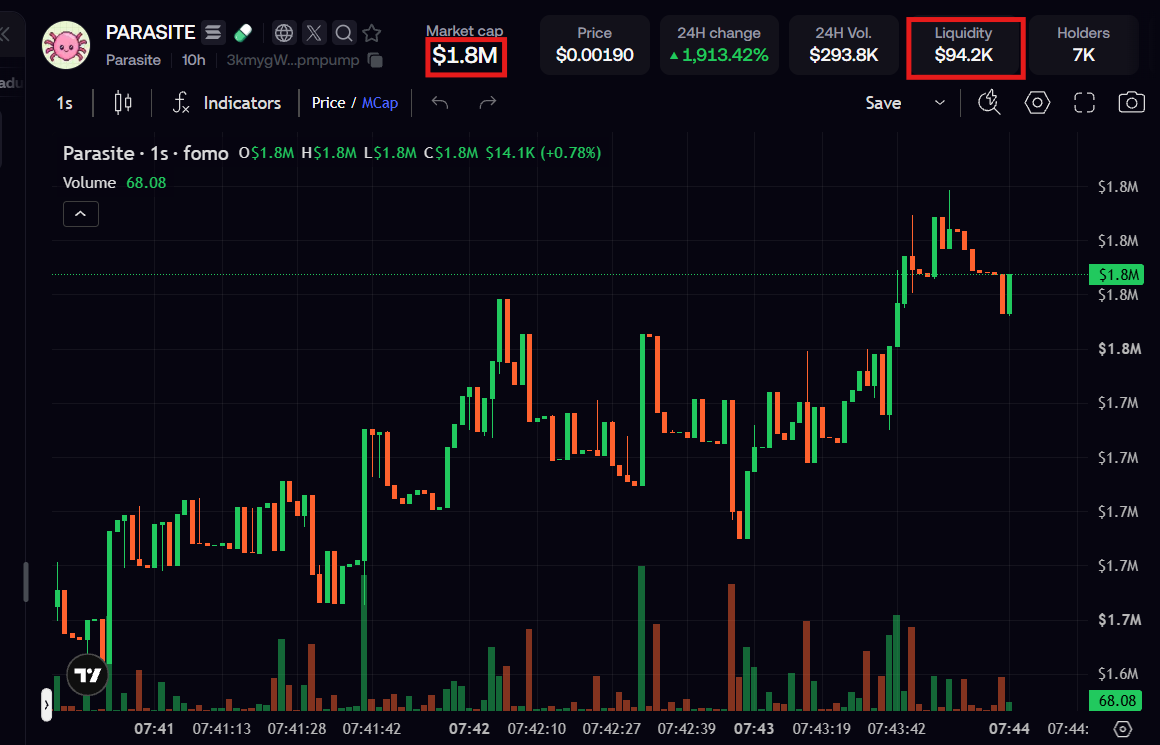
Task: Click the '+0.78%' change value in legend
Action: 570,153
